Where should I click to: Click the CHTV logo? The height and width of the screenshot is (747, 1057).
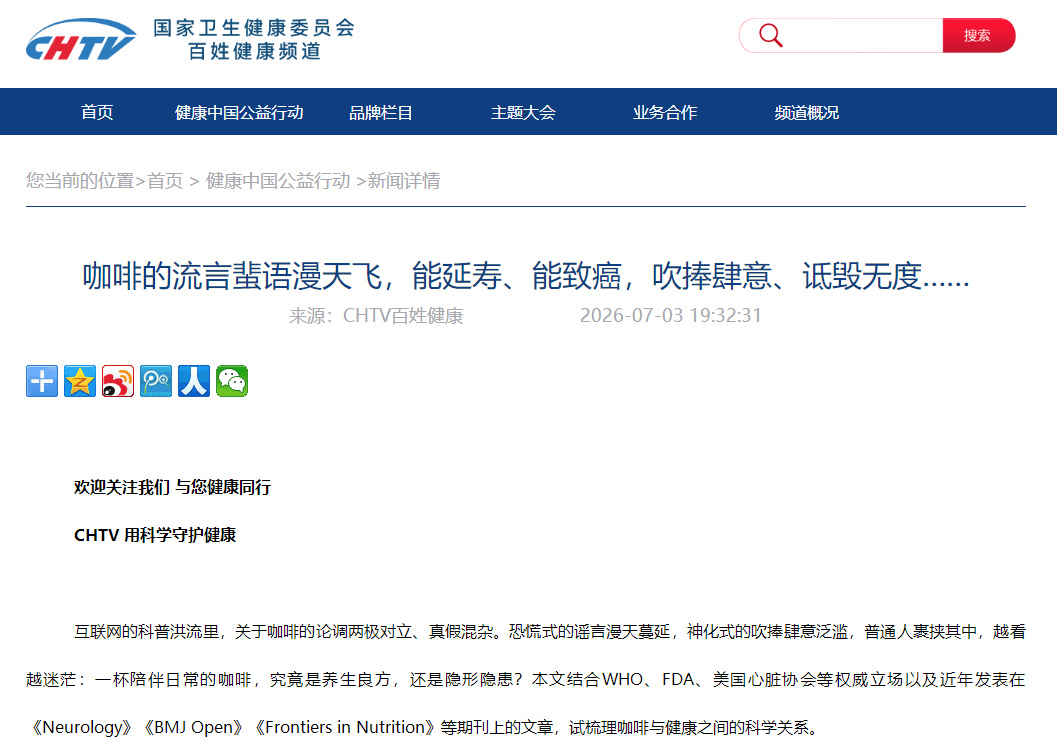coord(81,39)
